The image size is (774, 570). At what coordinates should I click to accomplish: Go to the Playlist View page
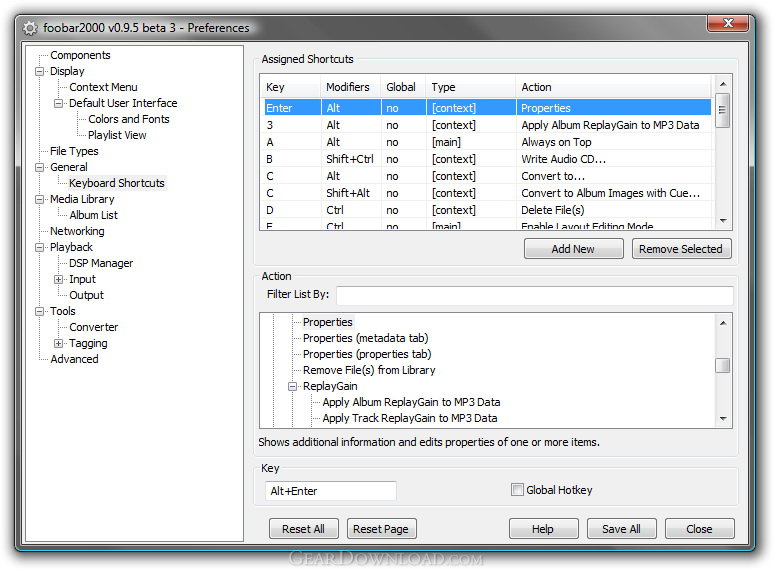[117, 135]
